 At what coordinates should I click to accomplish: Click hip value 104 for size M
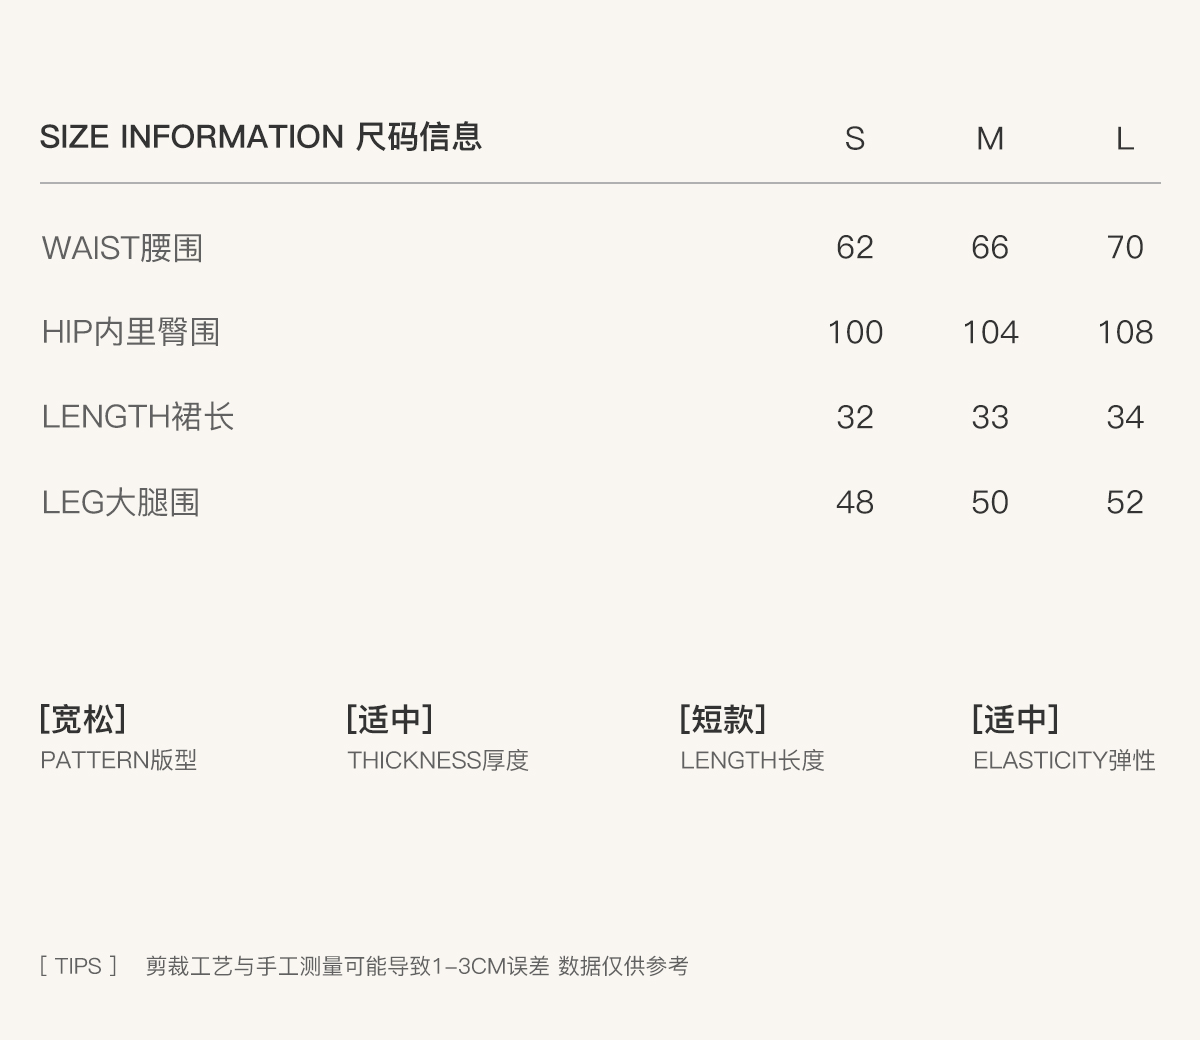click(989, 332)
